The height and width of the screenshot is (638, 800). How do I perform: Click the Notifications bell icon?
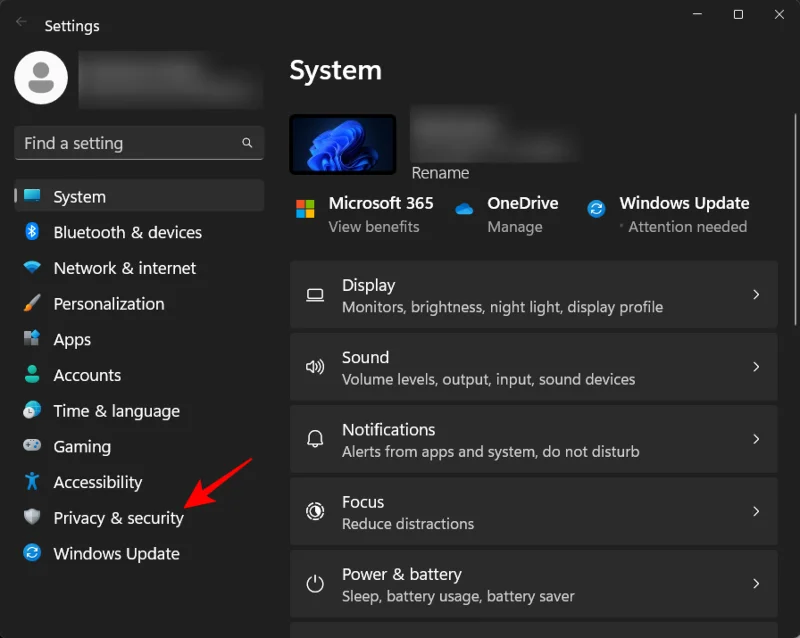tap(315, 440)
